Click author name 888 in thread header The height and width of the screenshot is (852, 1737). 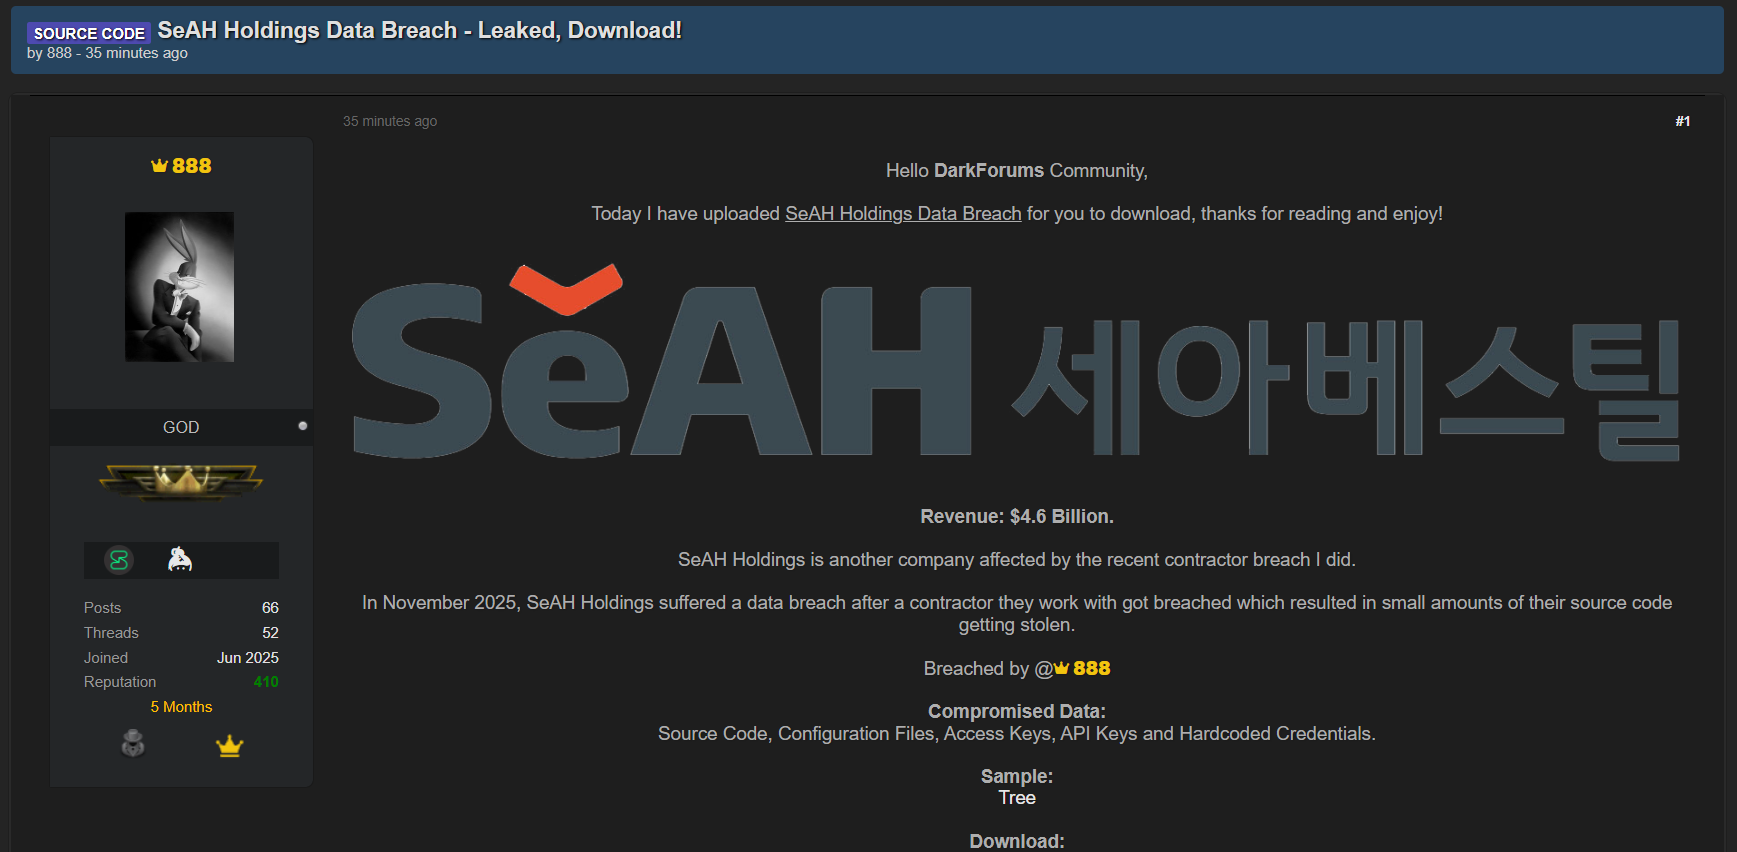59,53
